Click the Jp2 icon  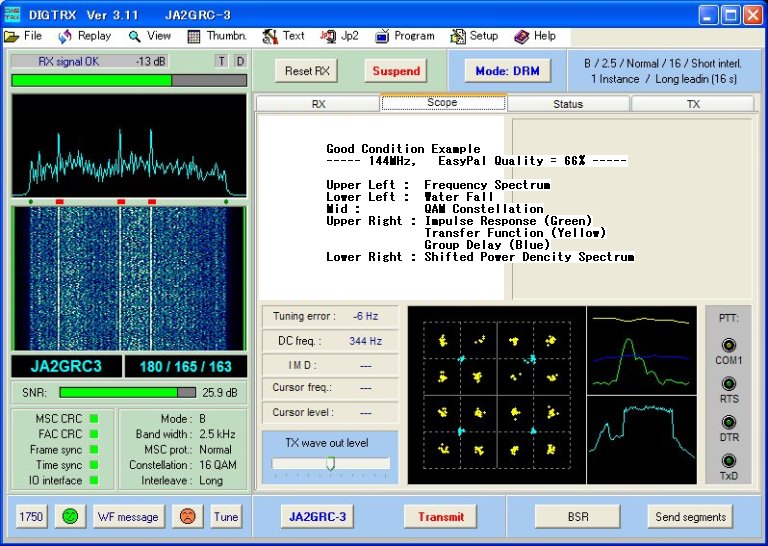[x=328, y=37]
